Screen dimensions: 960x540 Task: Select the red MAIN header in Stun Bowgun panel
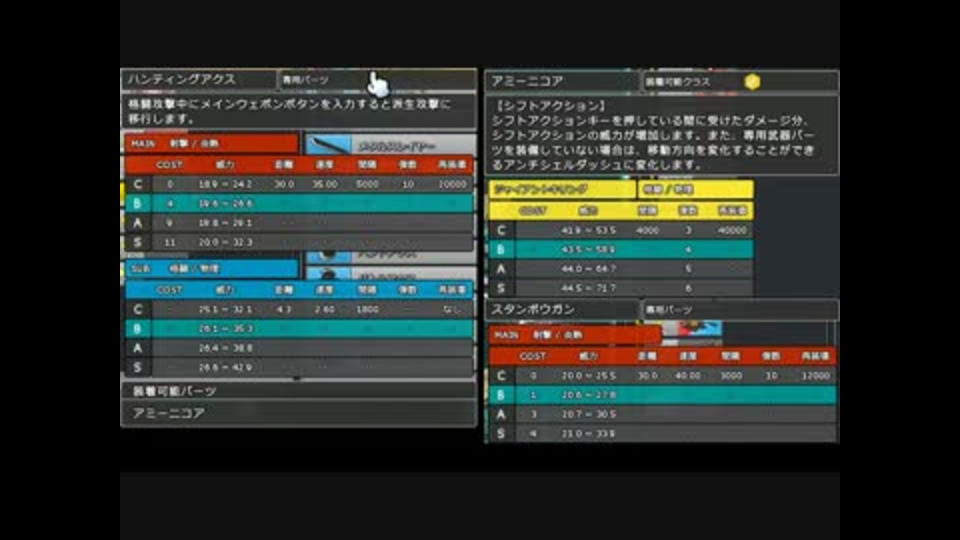coord(575,335)
